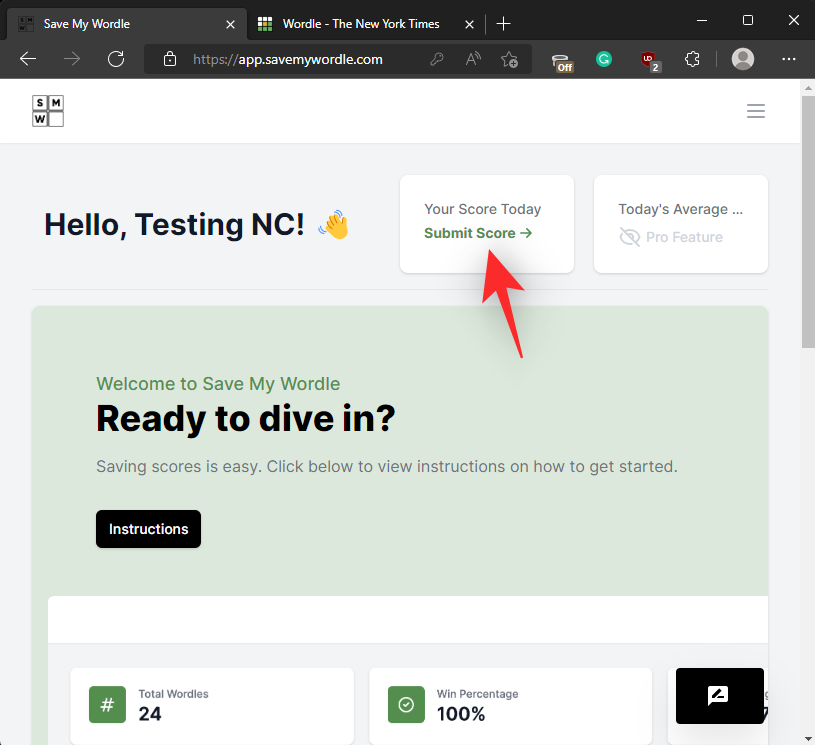Go back to the previous page

28,59
